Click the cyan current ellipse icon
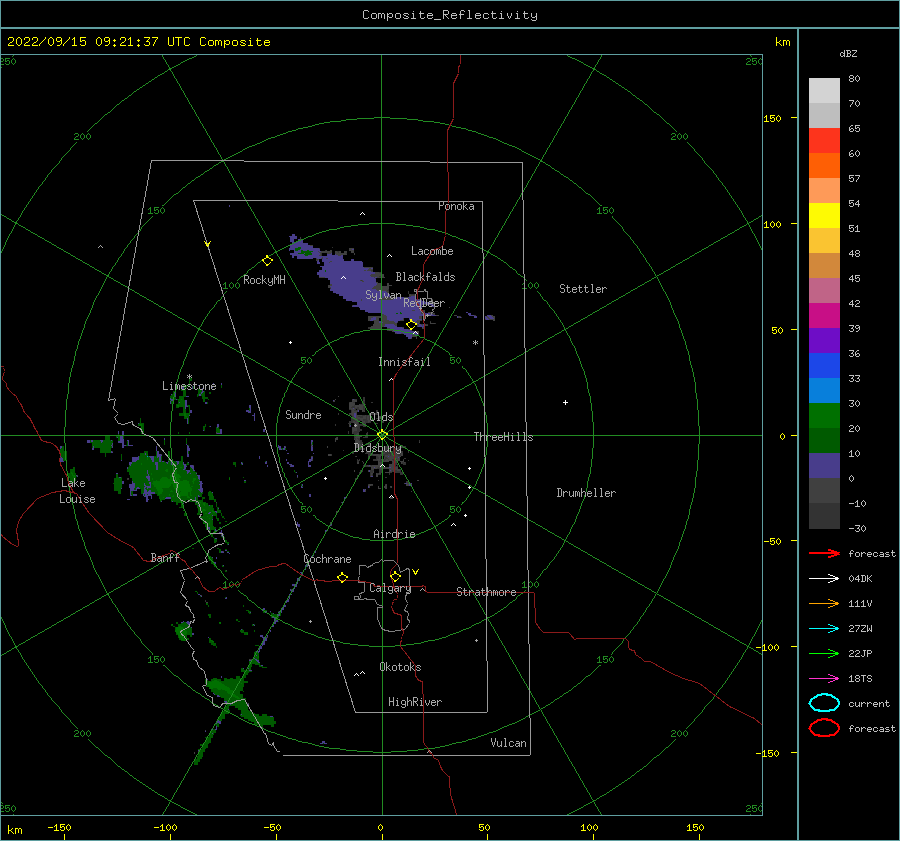The height and width of the screenshot is (841, 900). 824,703
